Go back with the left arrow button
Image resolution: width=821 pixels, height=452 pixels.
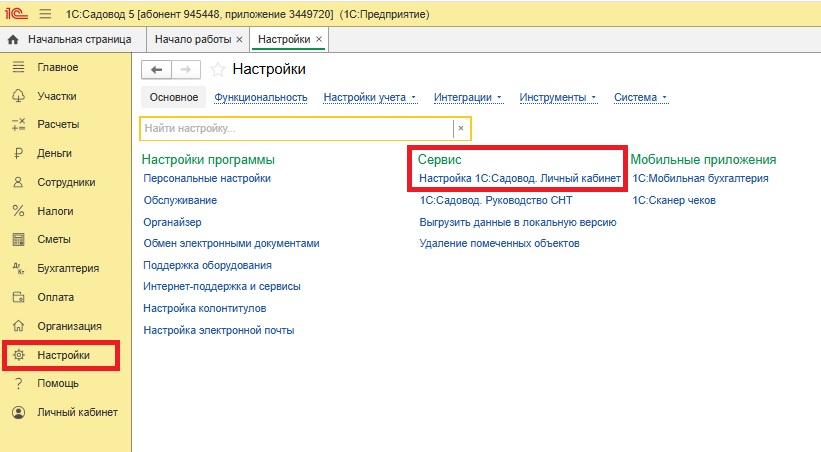point(156,69)
